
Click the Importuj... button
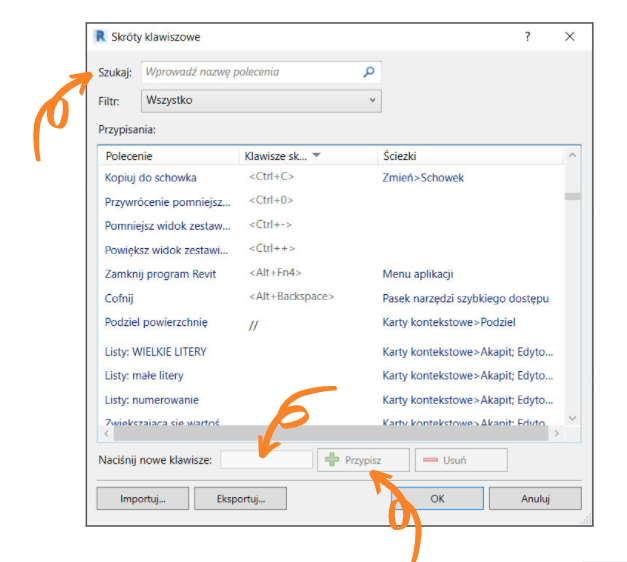(x=142, y=498)
